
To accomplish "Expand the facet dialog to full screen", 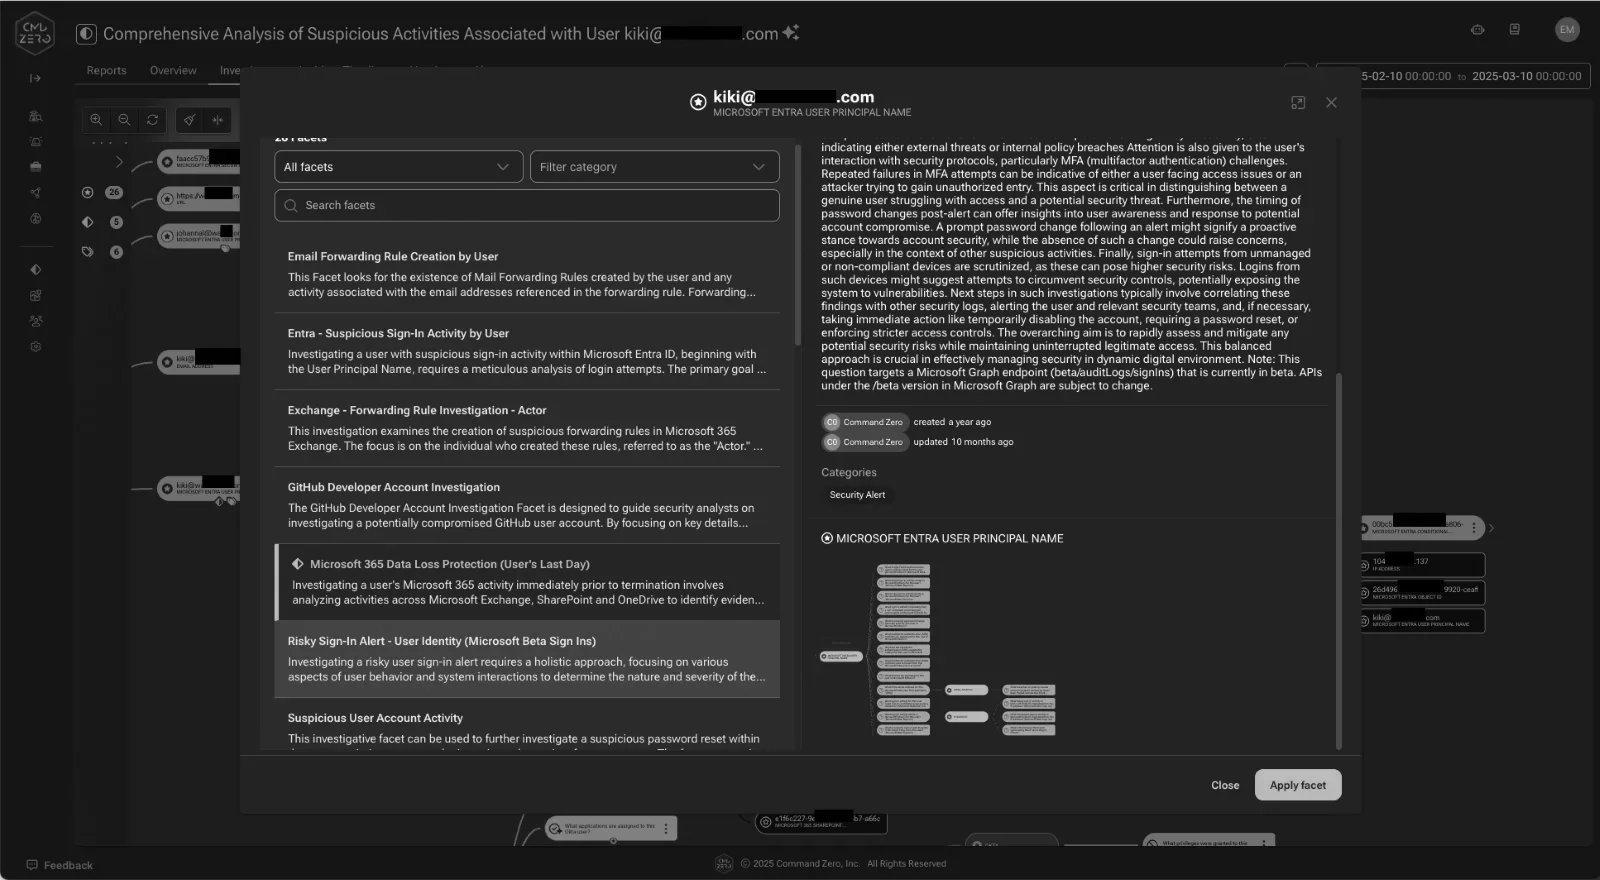I will click(x=1298, y=103).
